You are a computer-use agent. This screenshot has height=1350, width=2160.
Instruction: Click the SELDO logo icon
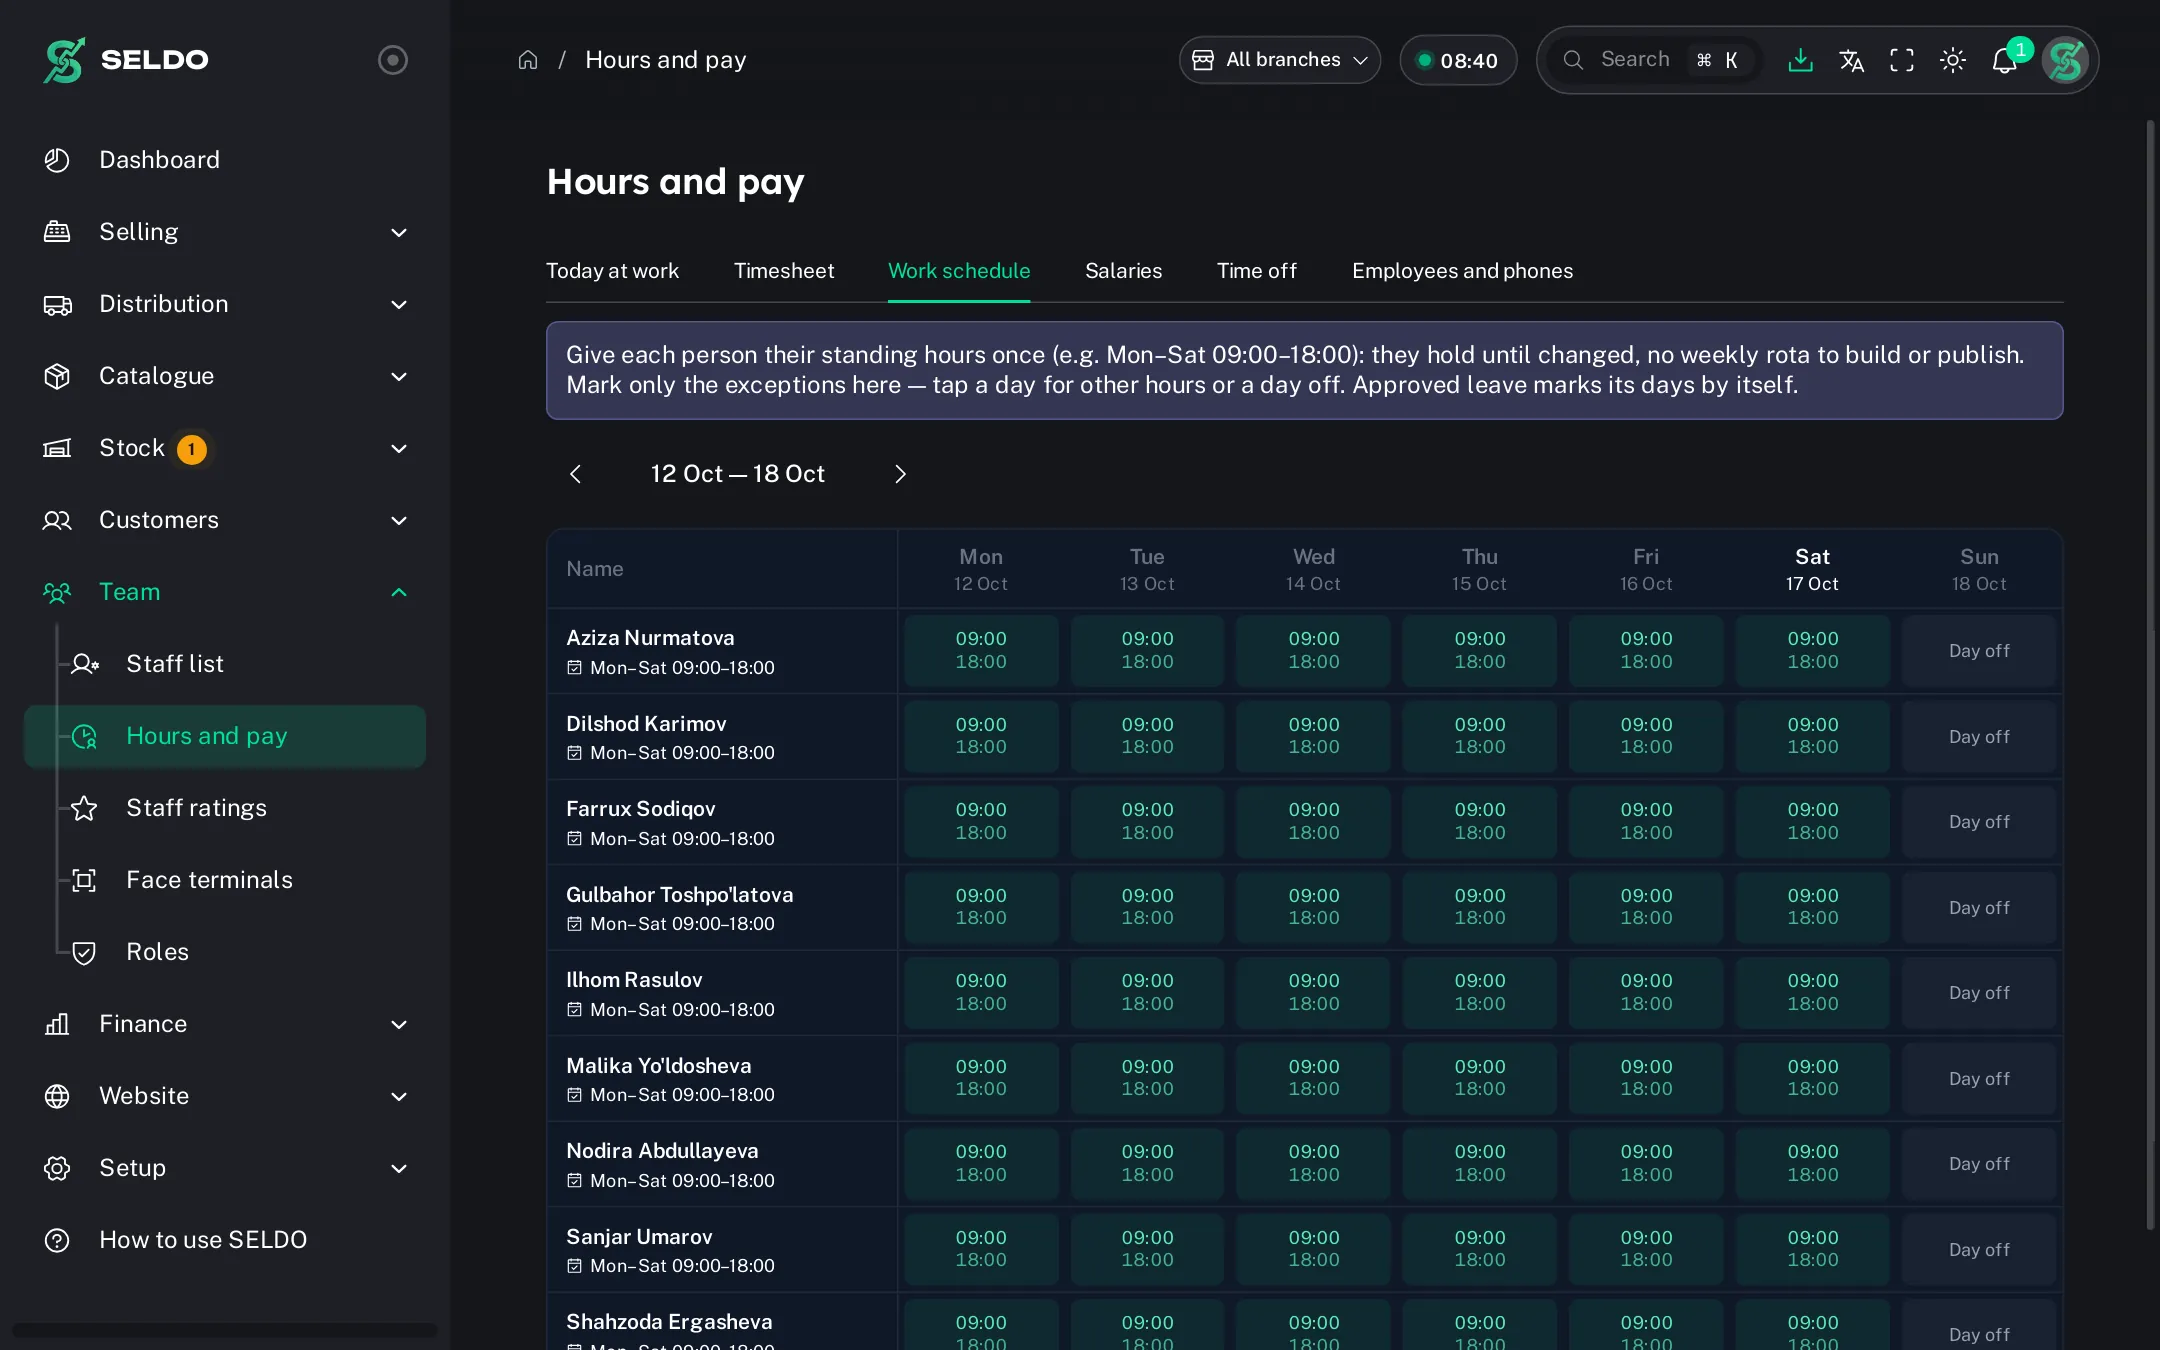tap(64, 60)
